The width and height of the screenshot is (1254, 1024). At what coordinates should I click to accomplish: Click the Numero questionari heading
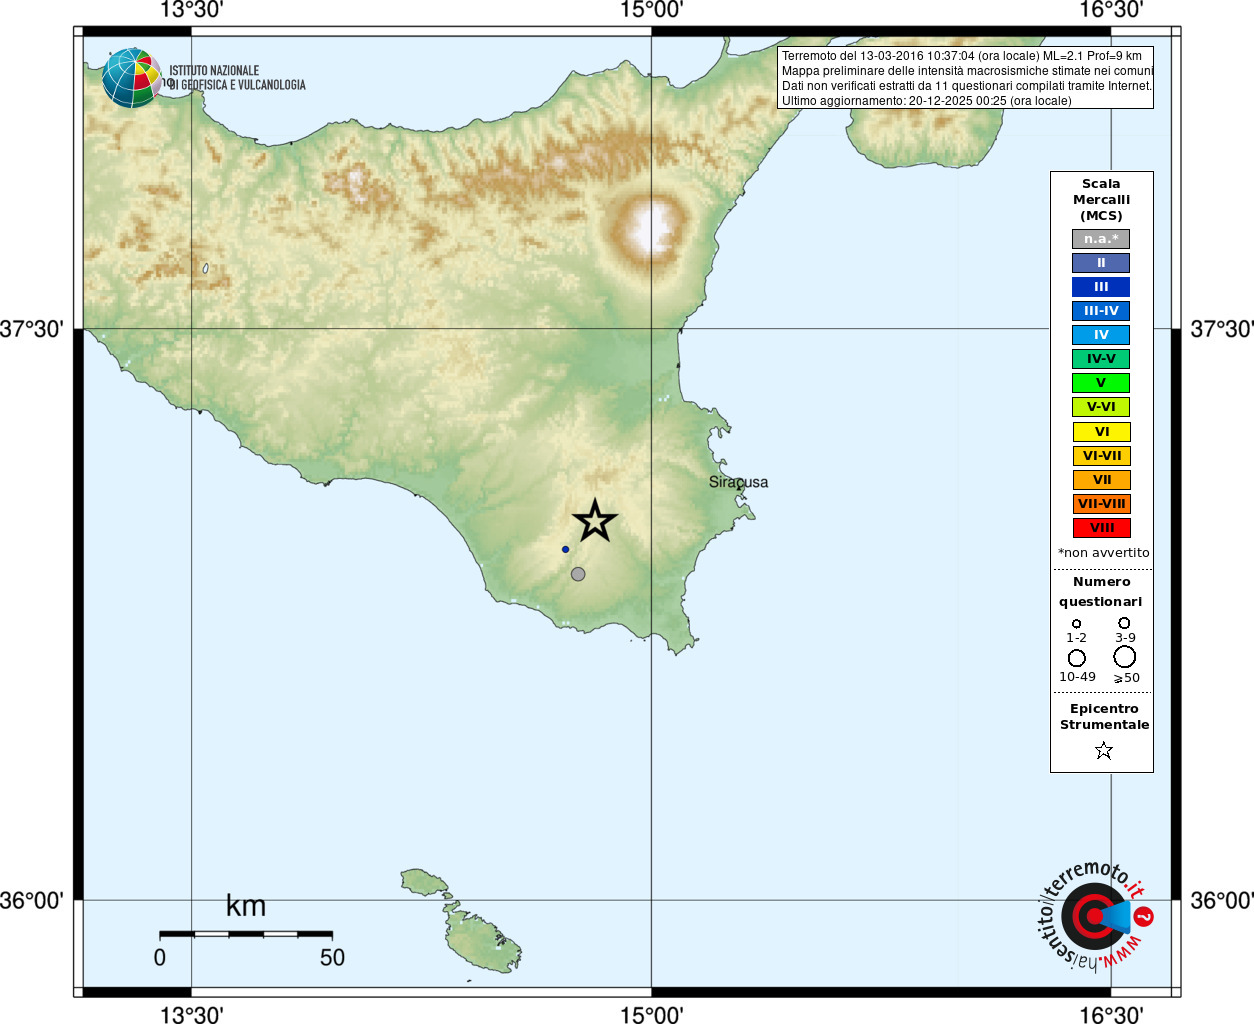point(1101,592)
